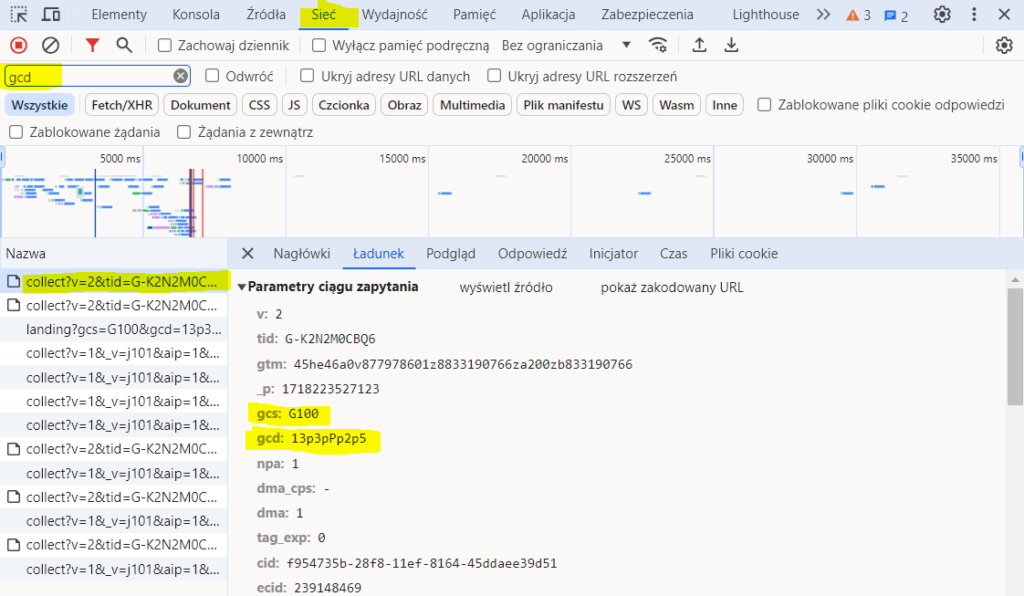The width and height of the screenshot is (1024, 596).
Task: Clear the network log
Action: [x=50, y=45]
